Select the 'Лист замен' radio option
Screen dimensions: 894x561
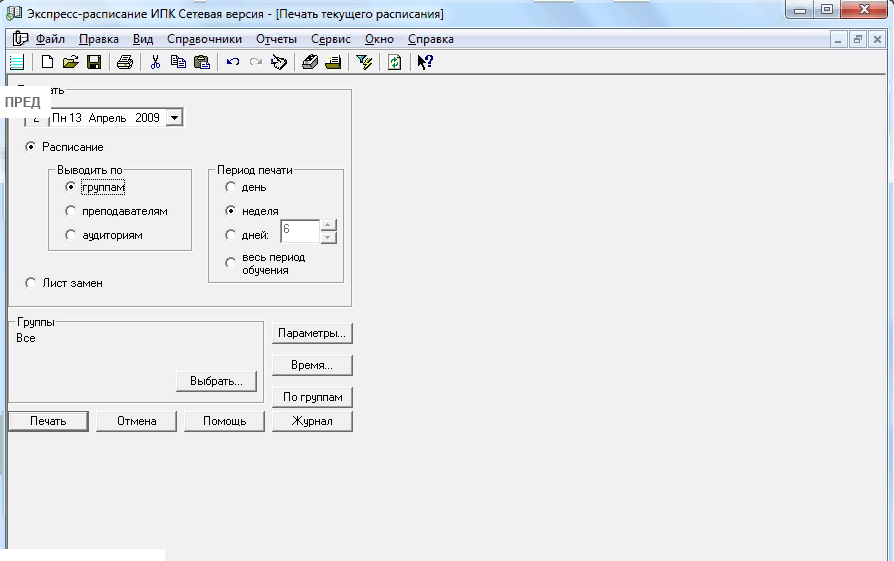point(30,283)
